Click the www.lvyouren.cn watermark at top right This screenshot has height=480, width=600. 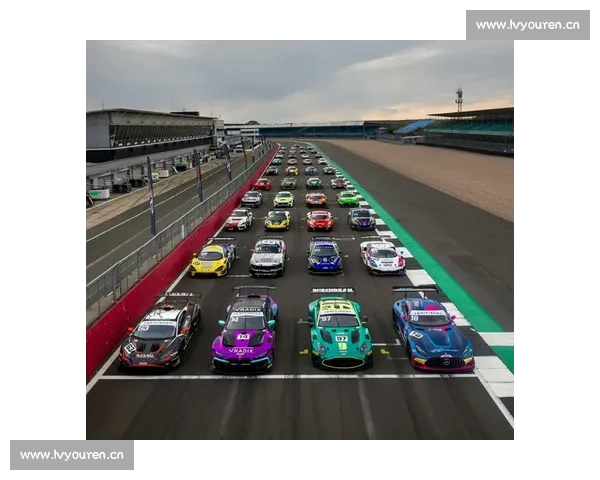point(527,24)
